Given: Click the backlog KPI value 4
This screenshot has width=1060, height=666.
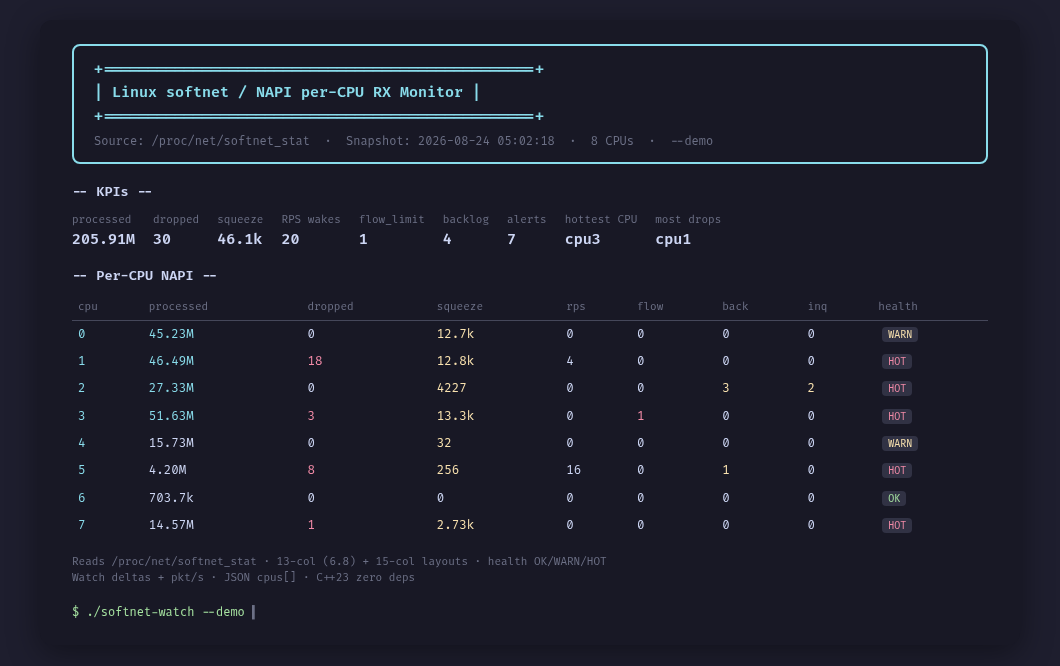Looking at the screenshot, I should pyautogui.click(x=447, y=239).
